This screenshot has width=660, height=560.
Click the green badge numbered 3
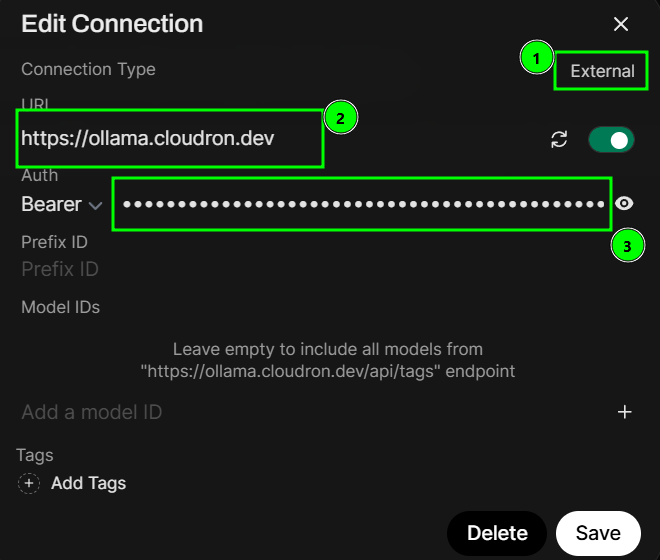click(627, 245)
